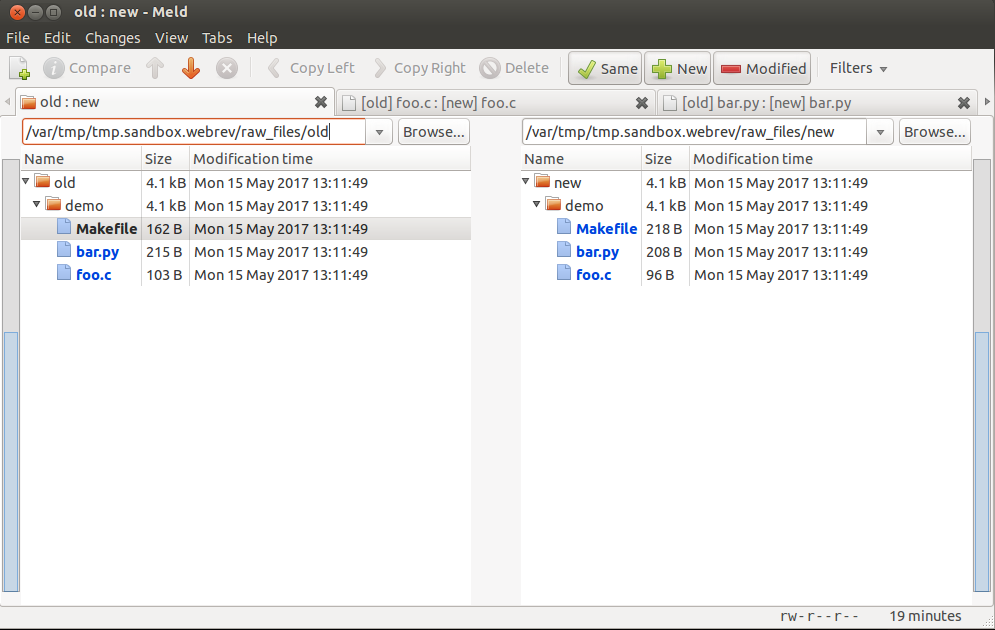Open the right path history dropdown
Image resolution: width=995 pixels, height=630 pixels.
pyautogui.click(x=880, y=132)
